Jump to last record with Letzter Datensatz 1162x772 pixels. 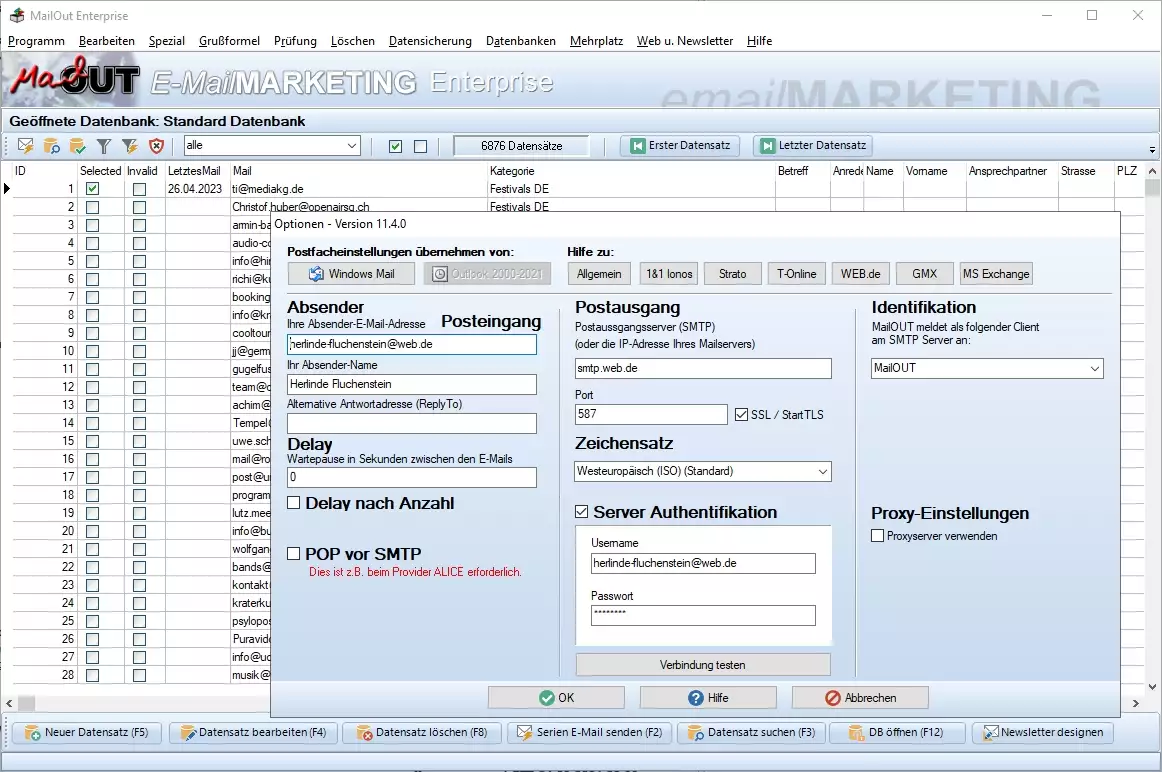(812, 146)
